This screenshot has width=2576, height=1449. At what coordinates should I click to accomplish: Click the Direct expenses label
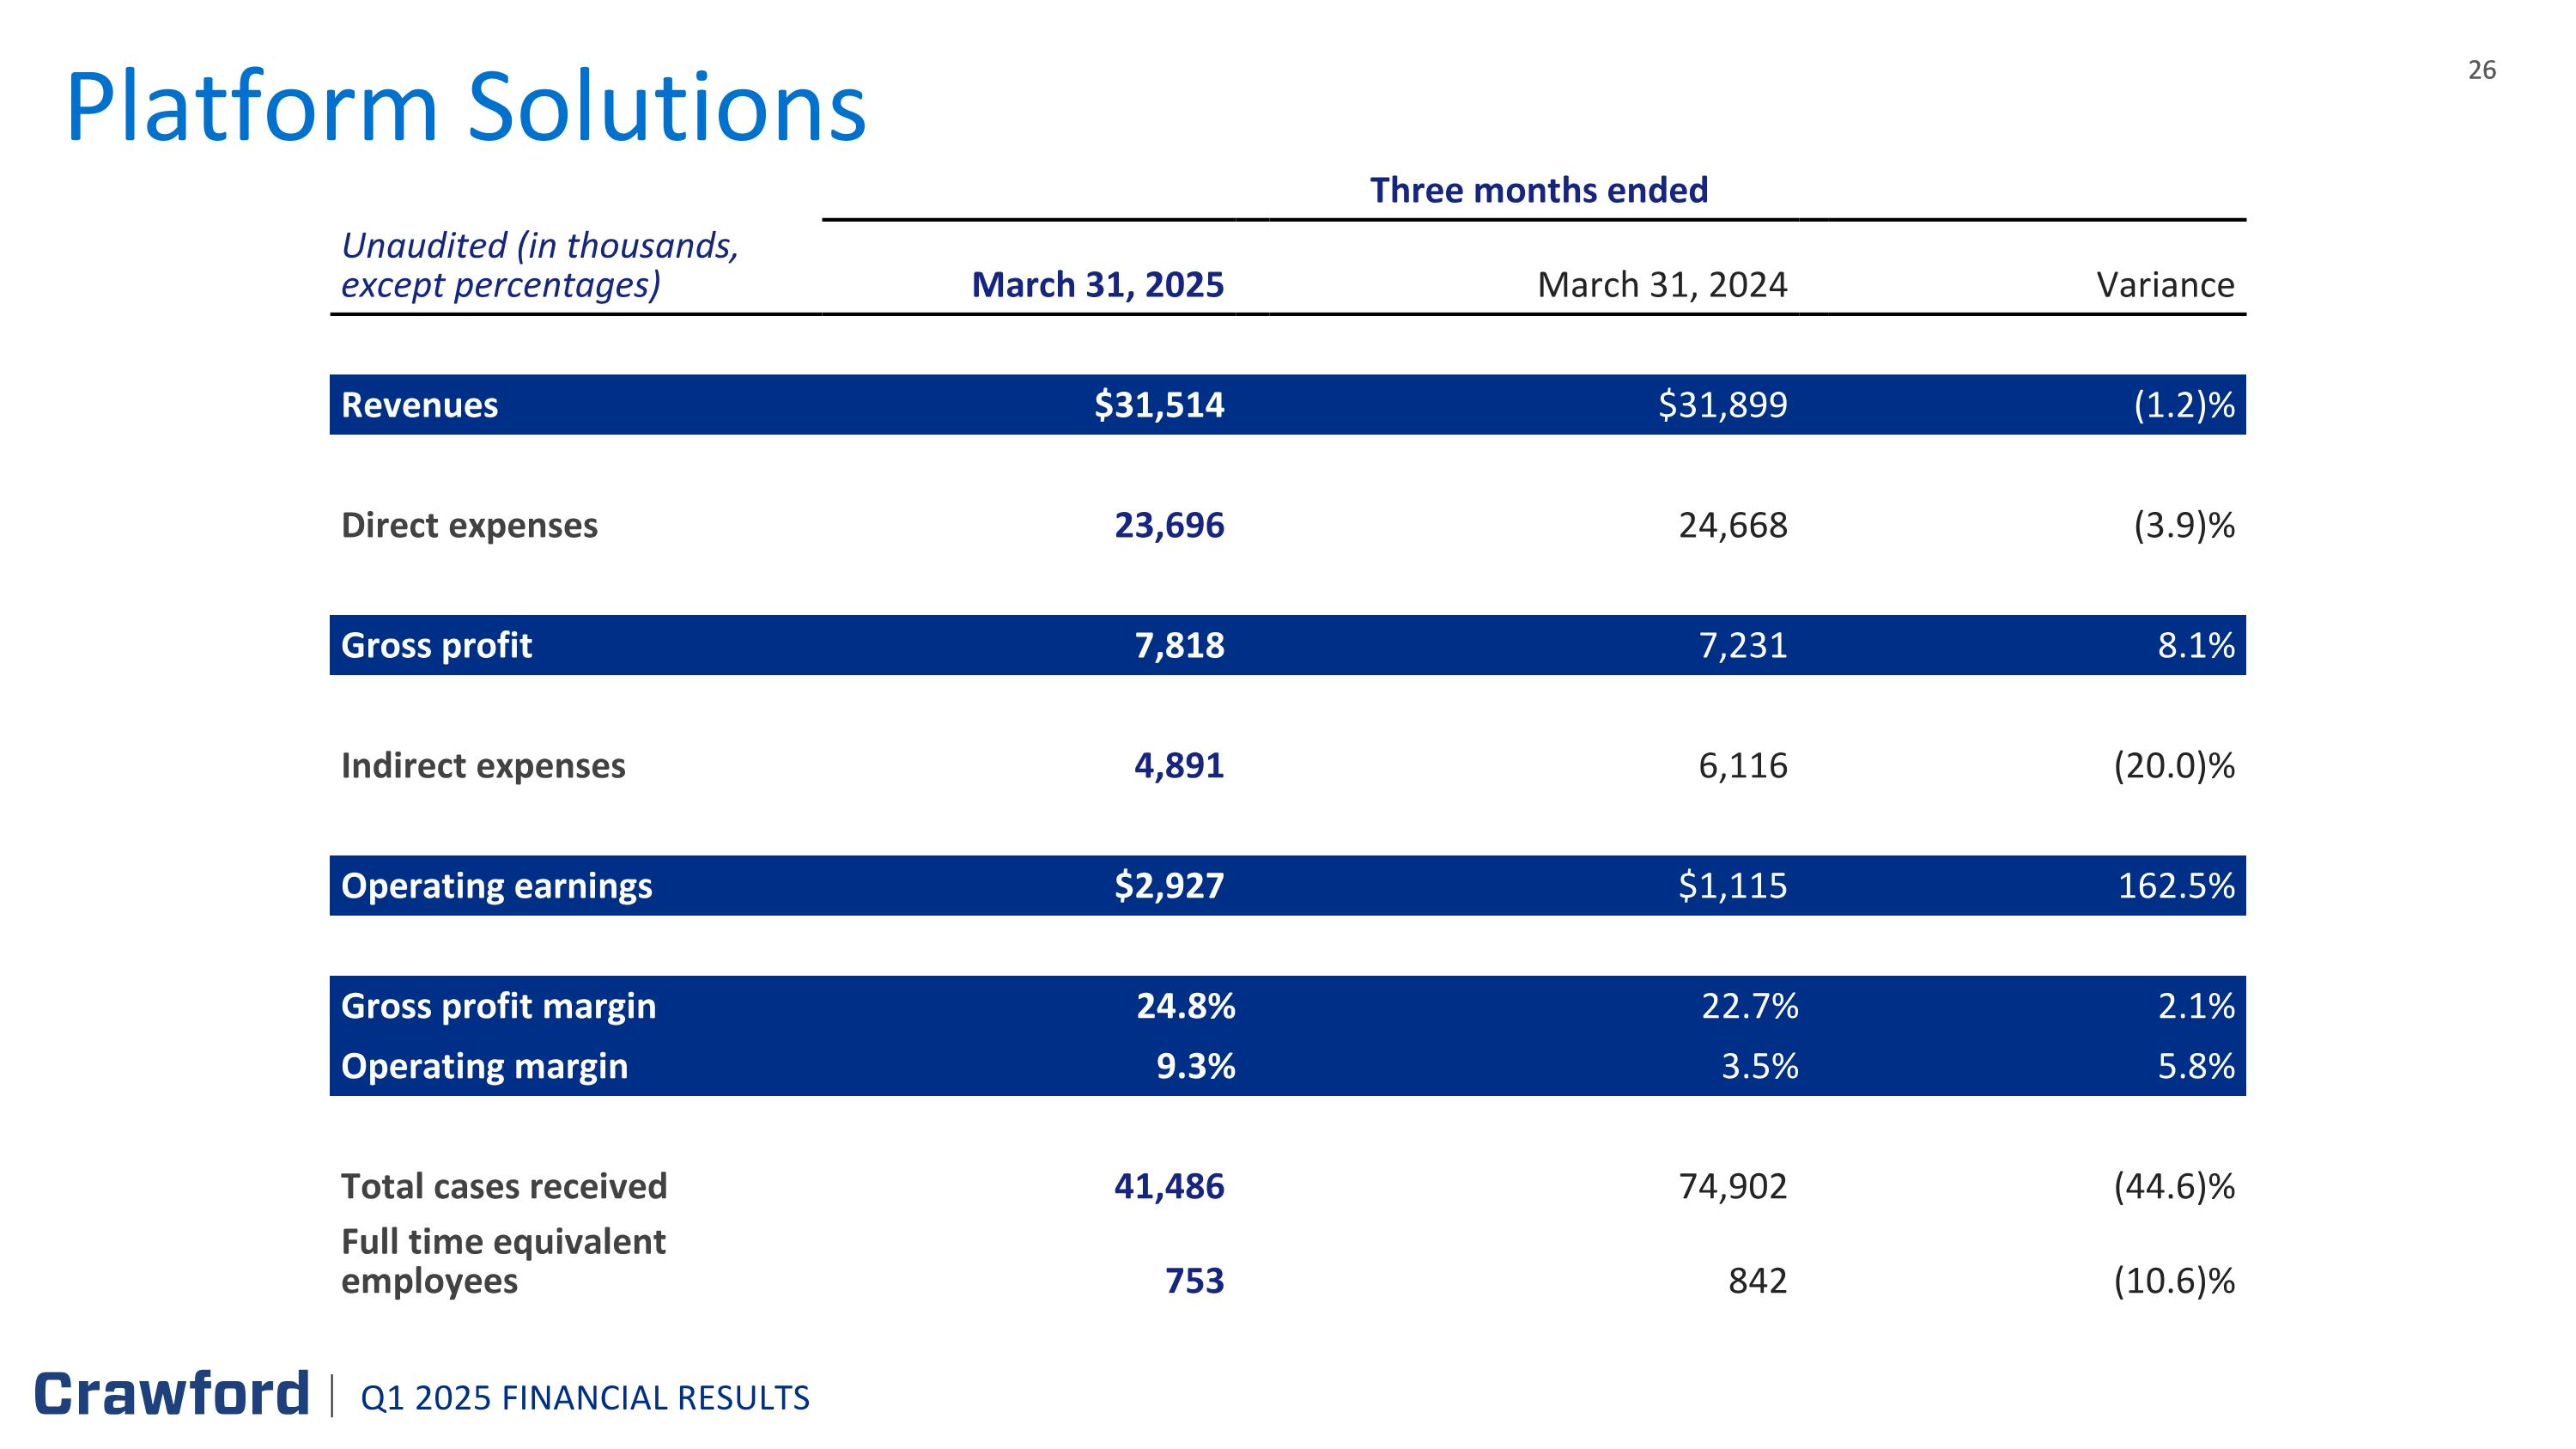pos(469,525)
